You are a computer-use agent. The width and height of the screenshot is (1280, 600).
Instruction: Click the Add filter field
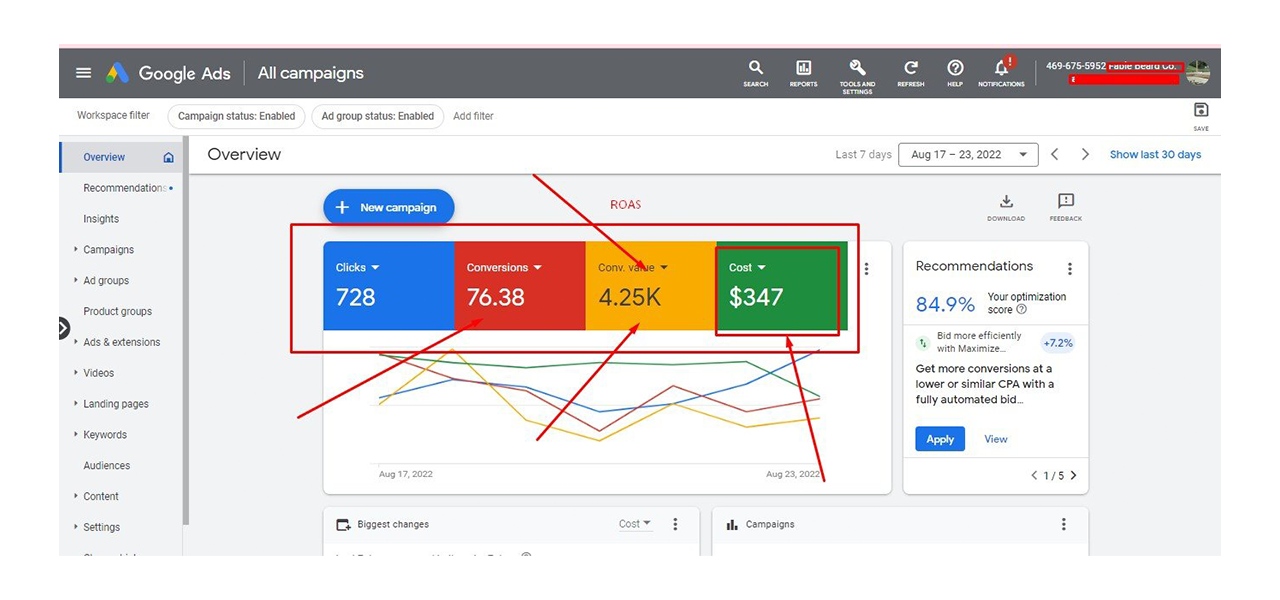(x=473, y=116)
